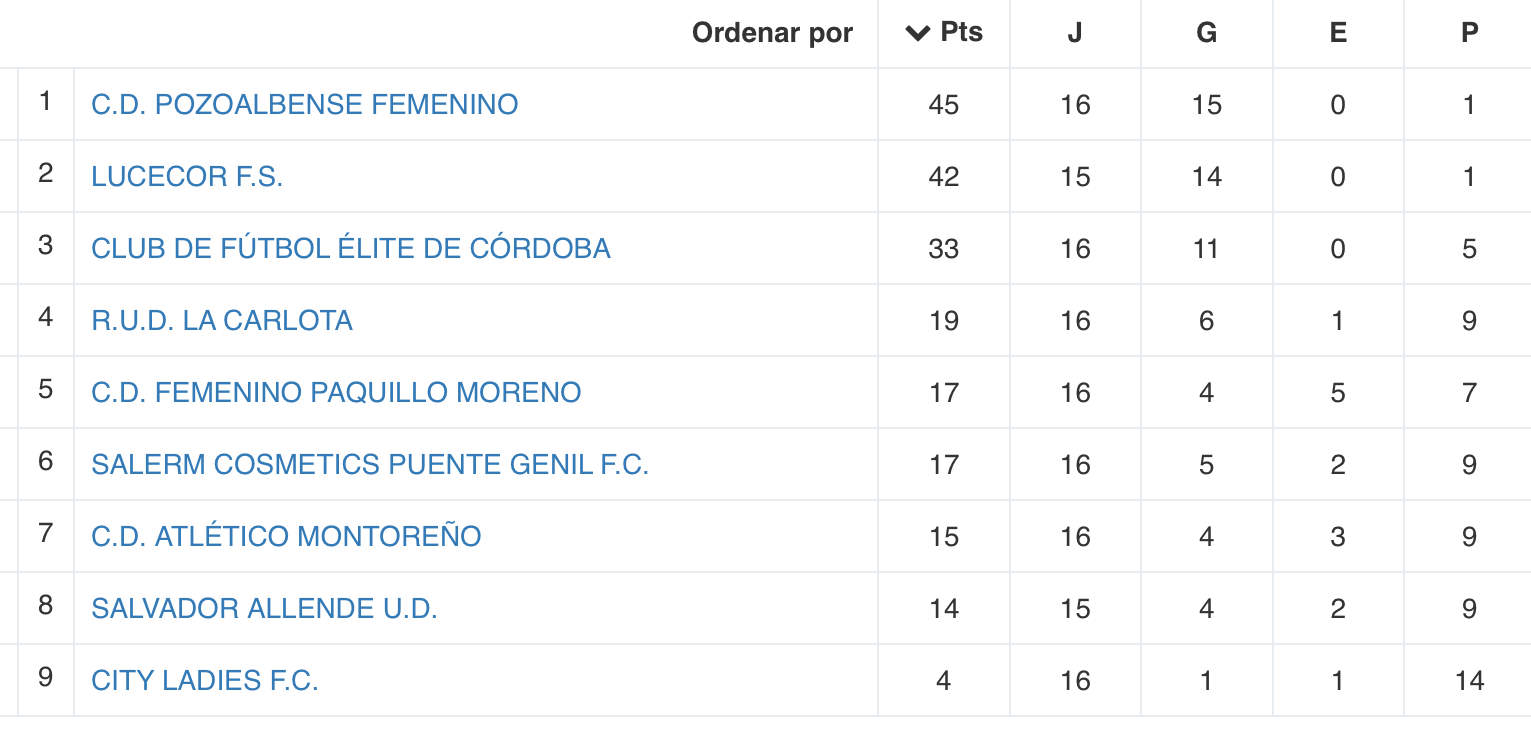This screenshot has height=731, width=1531.
Task: Click the 14 losses cell for City Ladies
Action: [1468, 680]
